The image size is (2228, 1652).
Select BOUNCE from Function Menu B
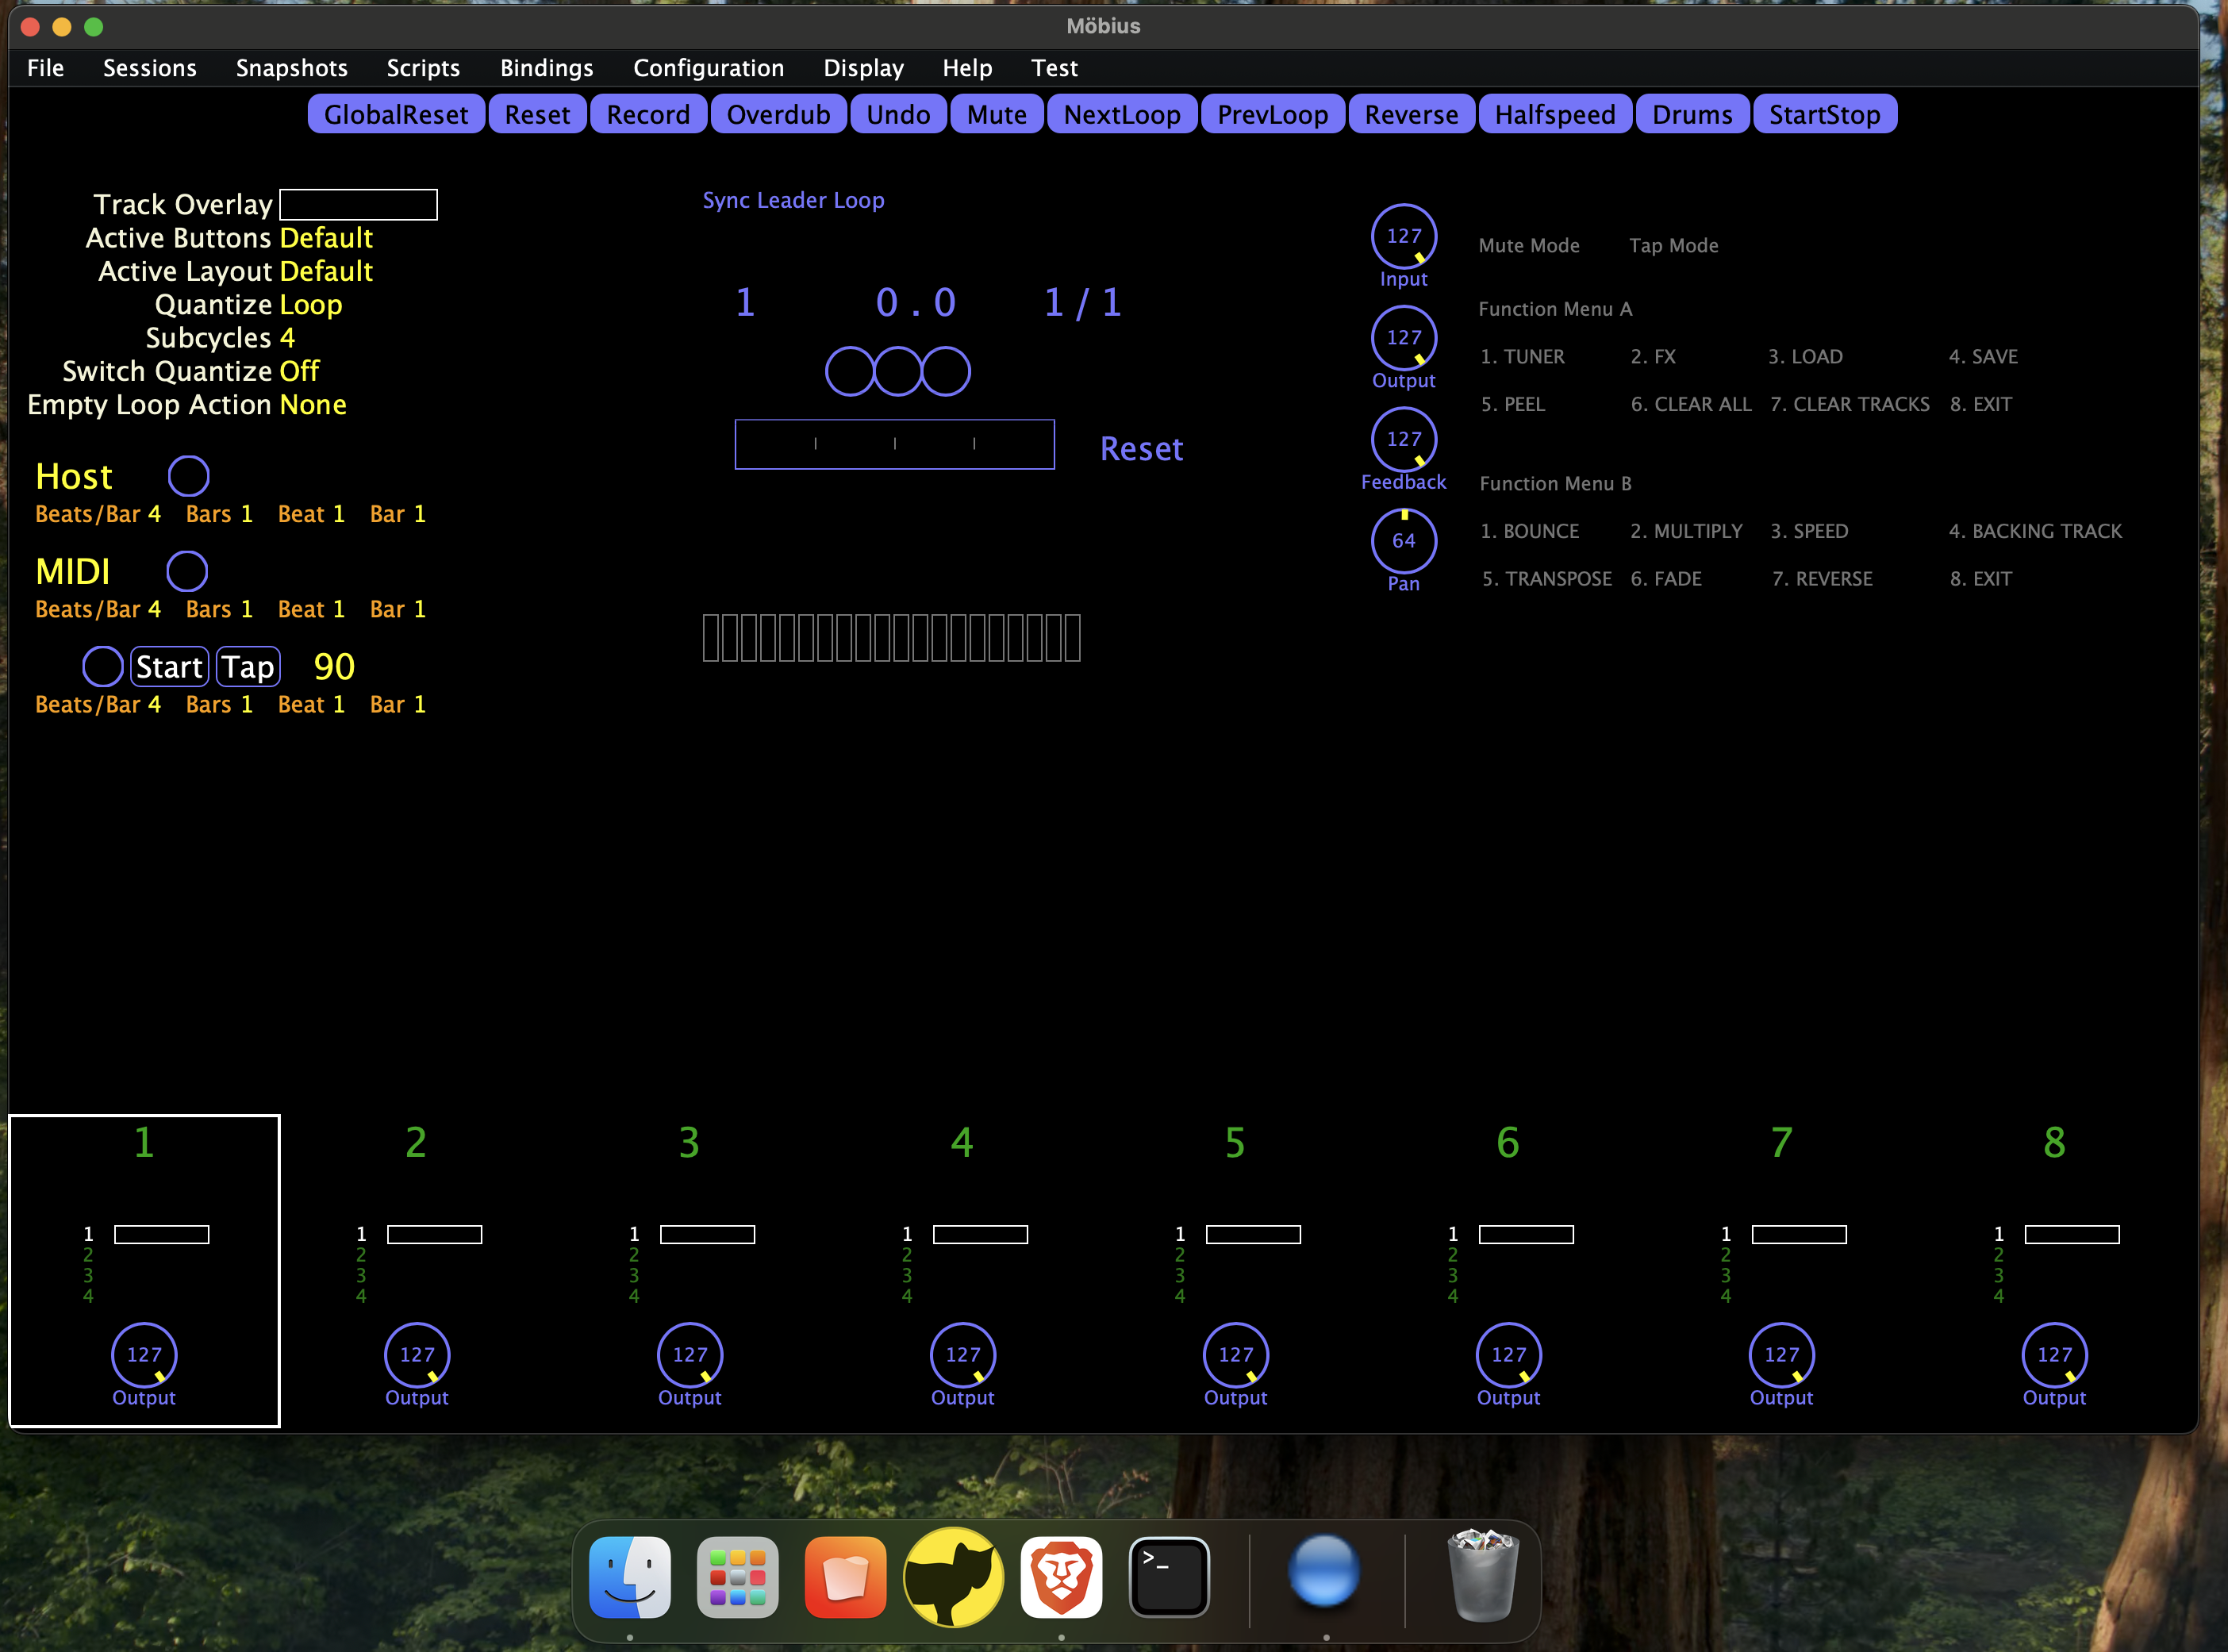pos(1530,531)
